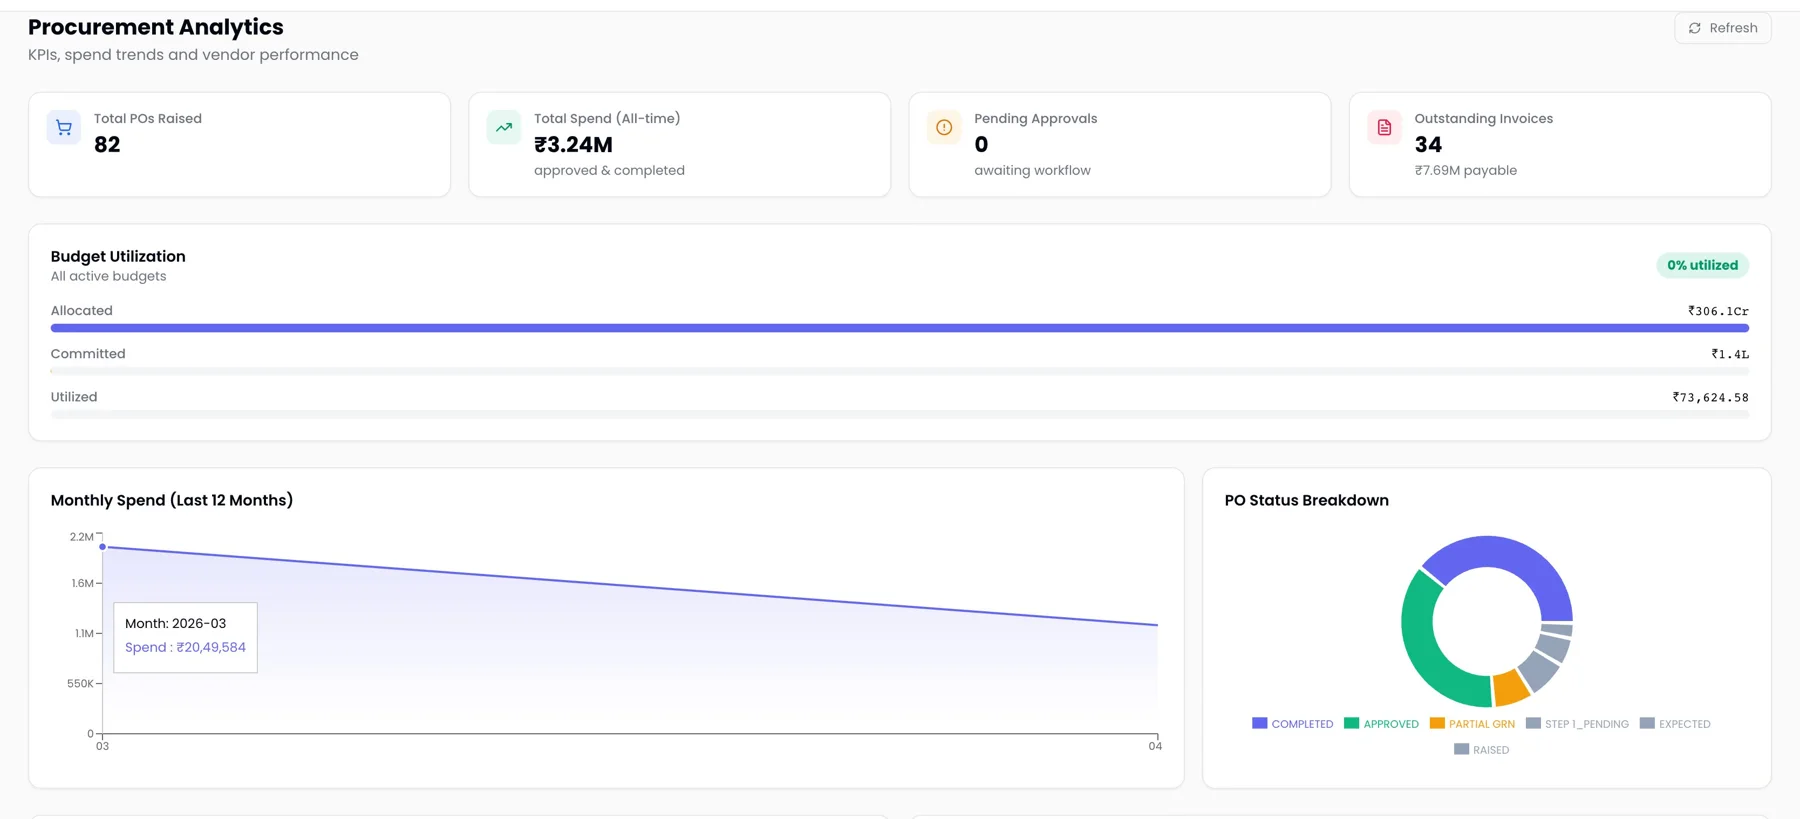The width and height of the screenshot is (1800, 819).
Task: Click the Budget Utilization card title
Action: click(118, 256)
